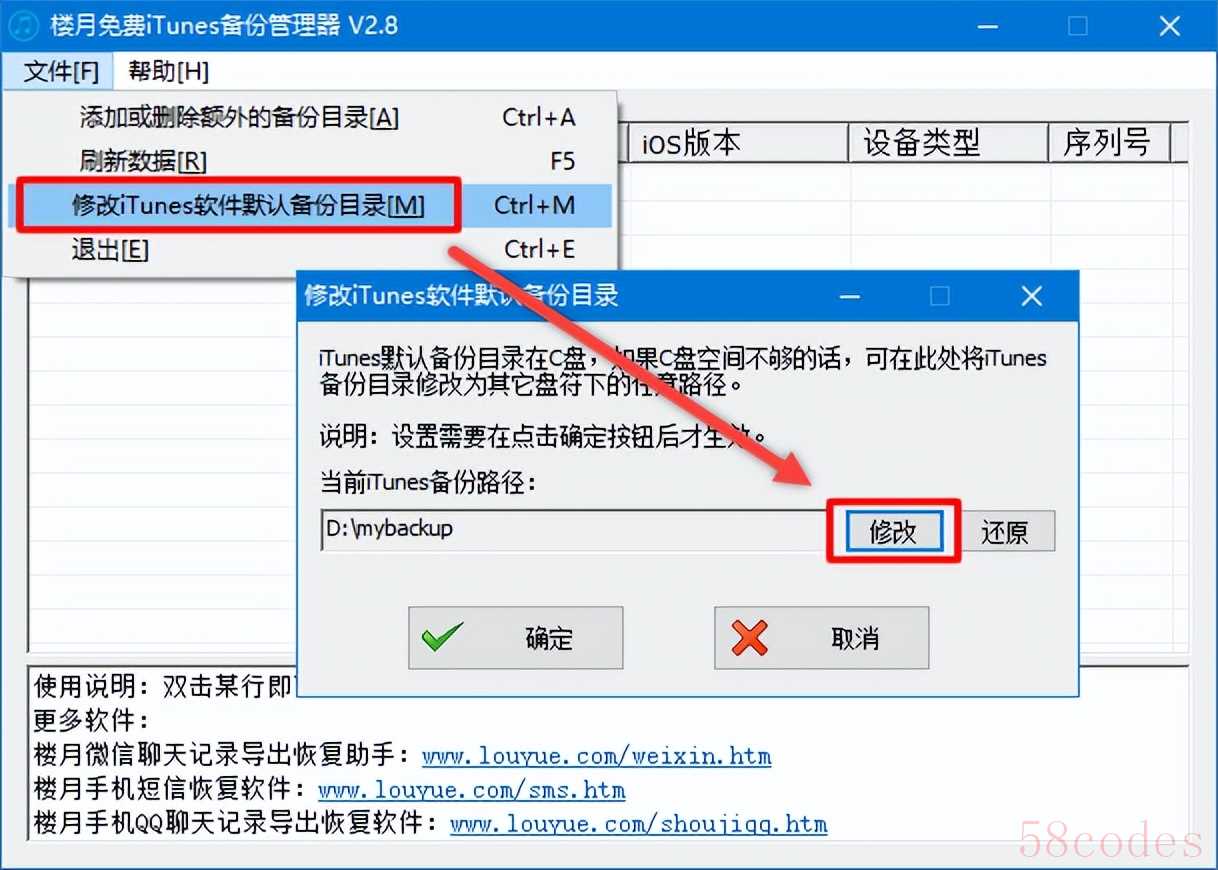Cancel the dialog with 取消 button

821,638
